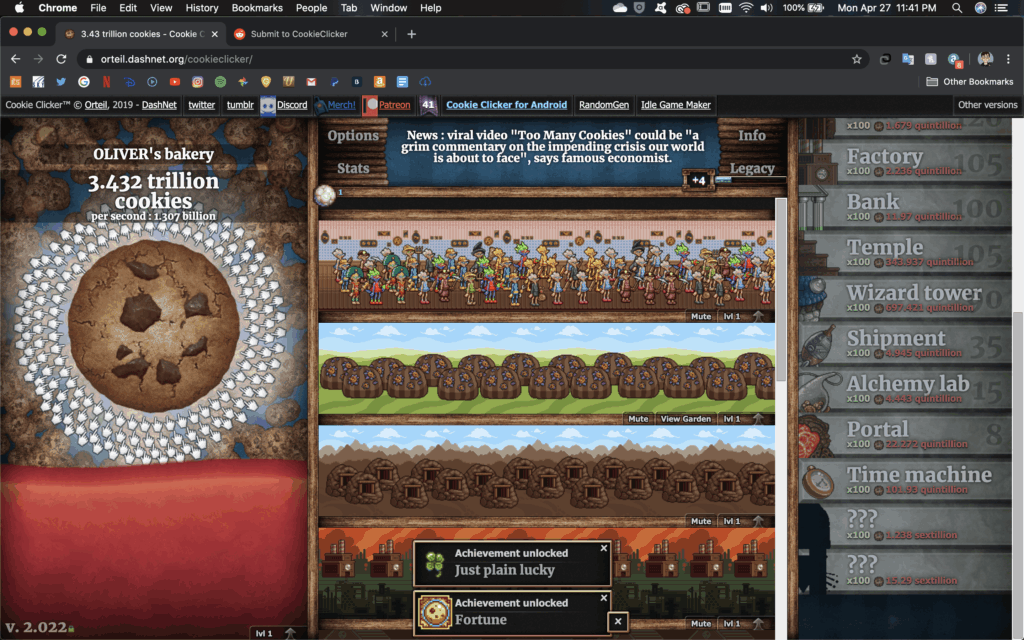Click the sugar lump icon
The image size is (1024, 640).
click(x=325, y=195)
